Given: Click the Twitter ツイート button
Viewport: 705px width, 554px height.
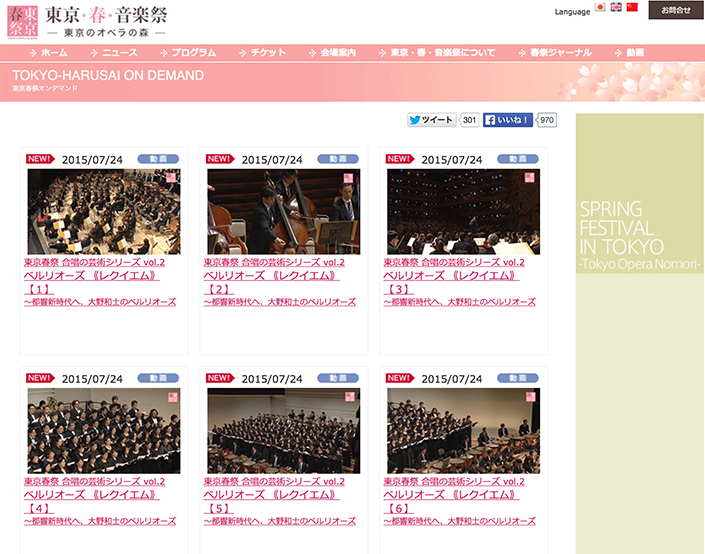Looking at the screenshot, I should point(432,120).
